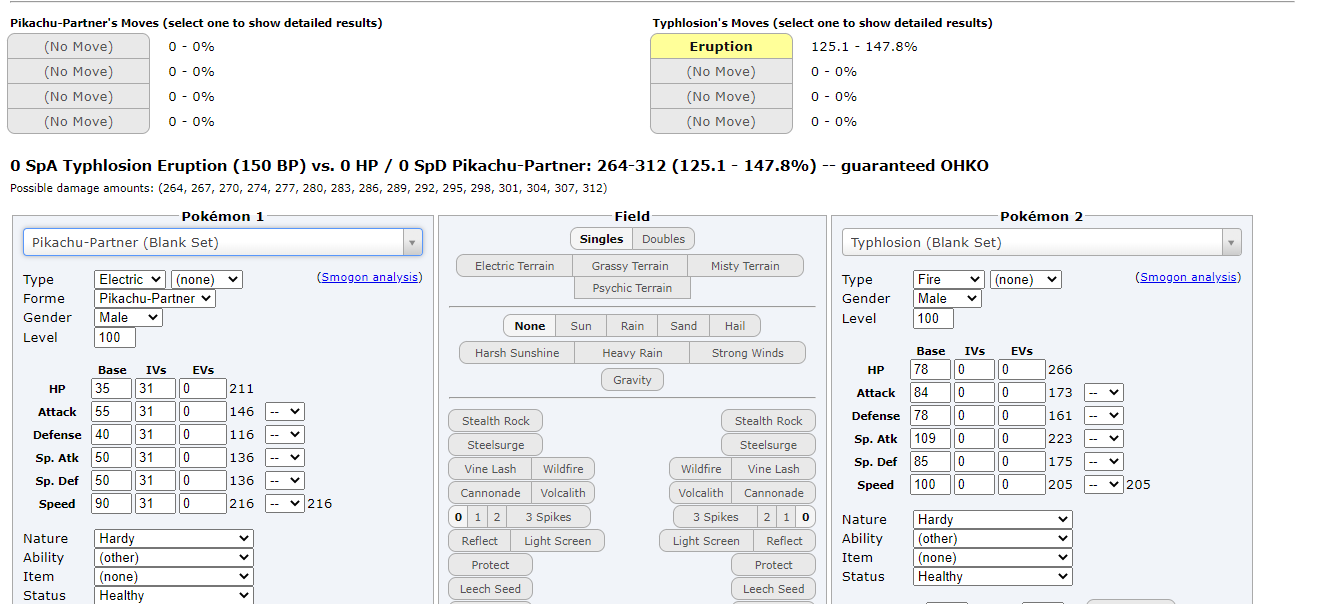The height and width of the screenshot is (604, 1320).
Task: Select Singles battle format
Action: click(602, 239)
